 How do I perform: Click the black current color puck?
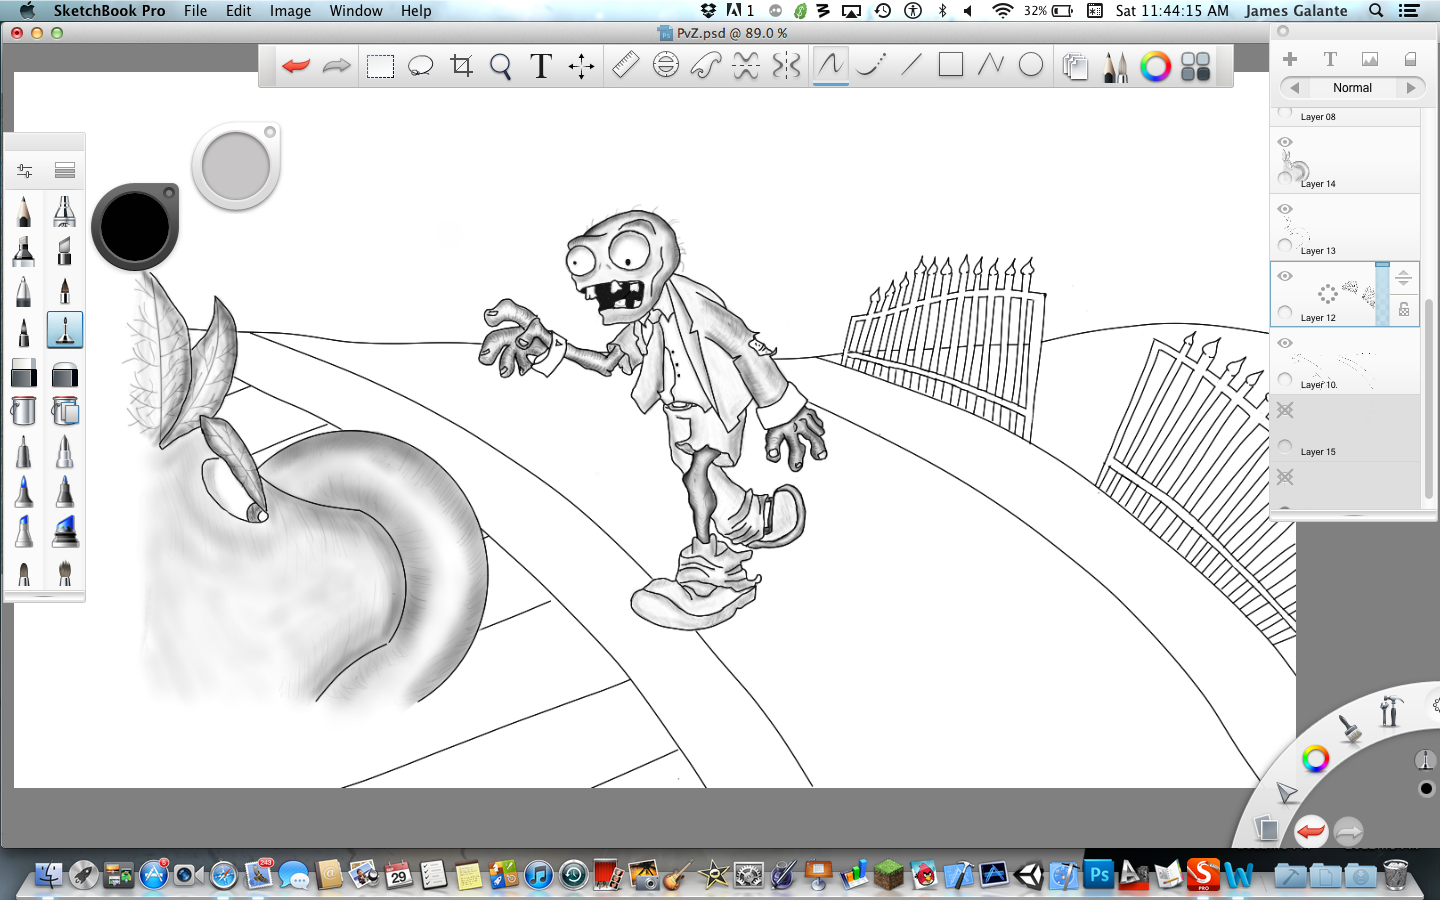pyautogui.click(x=135, y=226)
